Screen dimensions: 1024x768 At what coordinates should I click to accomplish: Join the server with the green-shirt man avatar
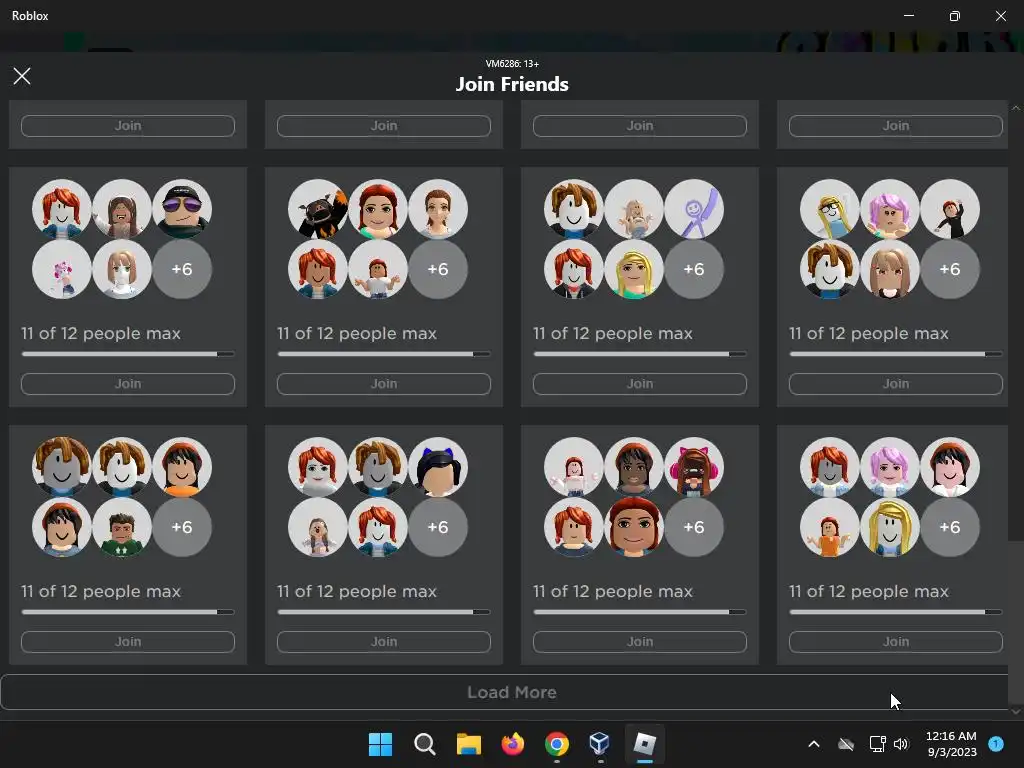point(128,642)
